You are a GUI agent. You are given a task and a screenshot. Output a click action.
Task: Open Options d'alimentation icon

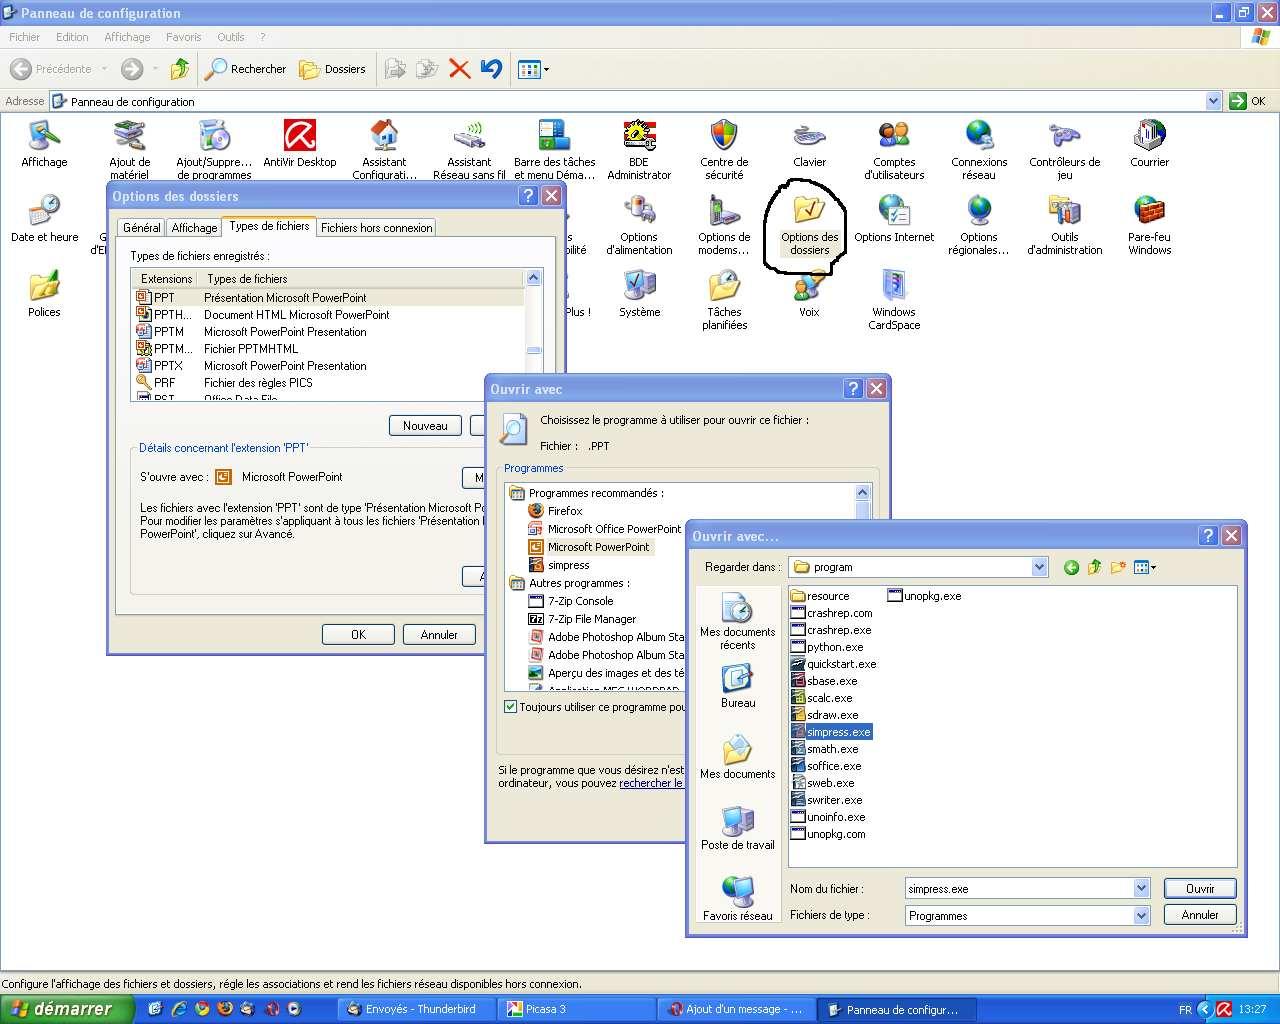(639, 224)
